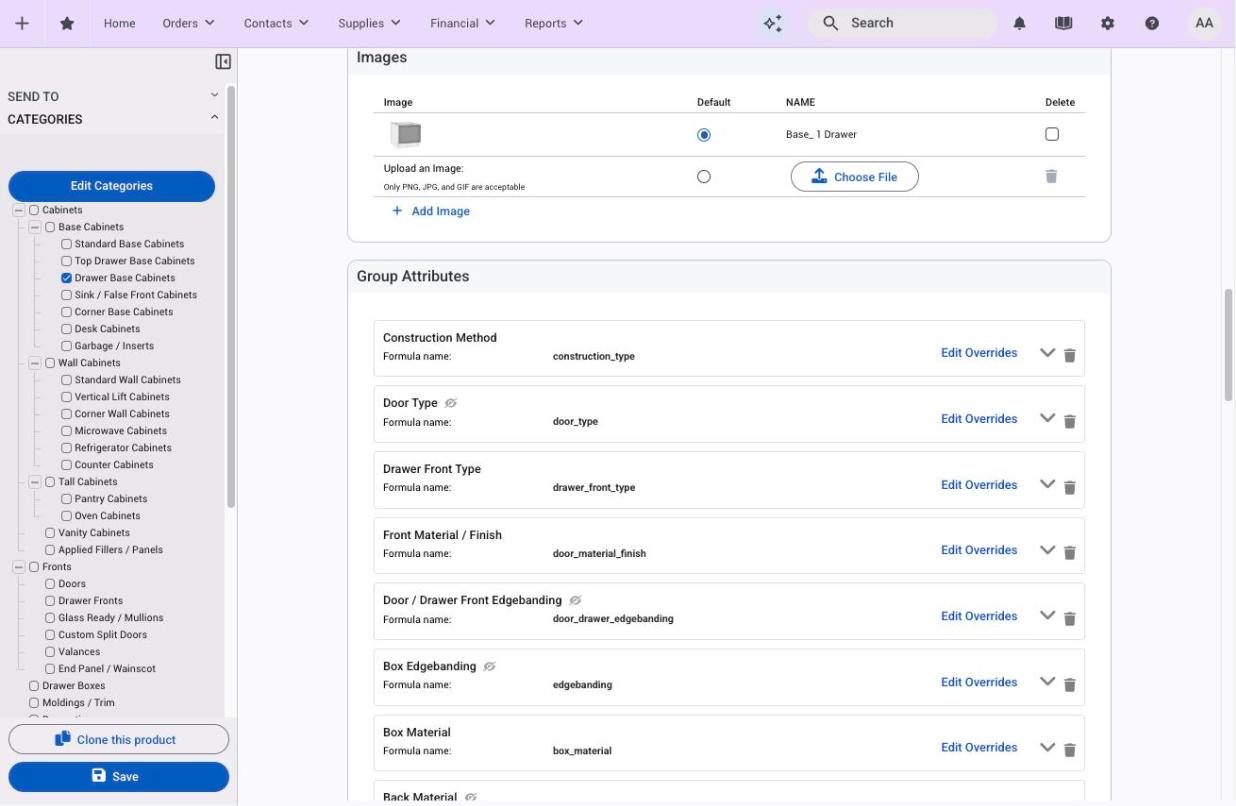Open the Contacts menu
The image size is (1236, 806).
pos(276,23)
